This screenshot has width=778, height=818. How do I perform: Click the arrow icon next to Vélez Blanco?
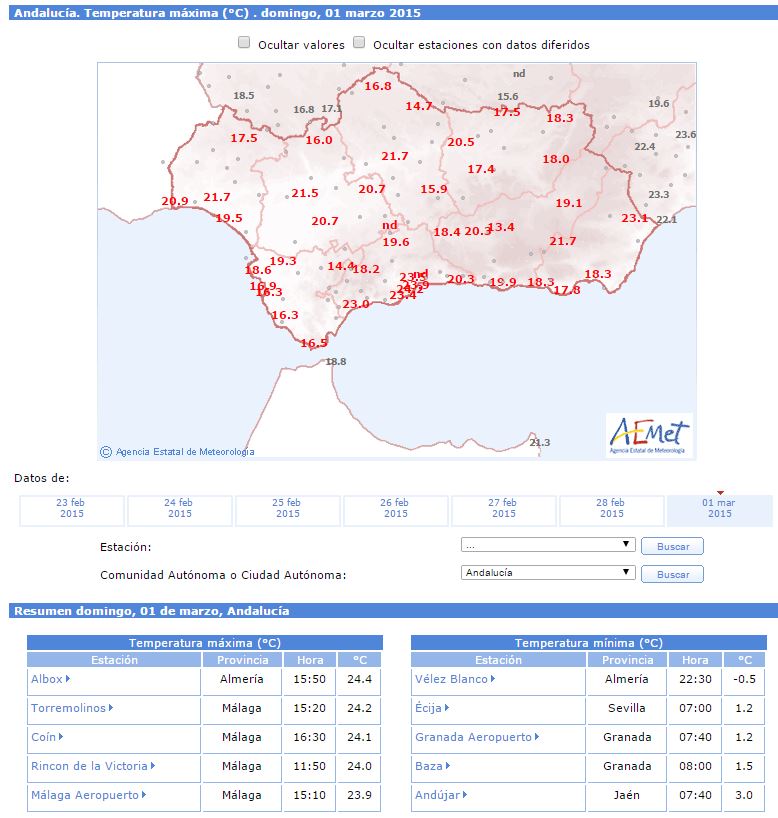[x=493, y=679]
